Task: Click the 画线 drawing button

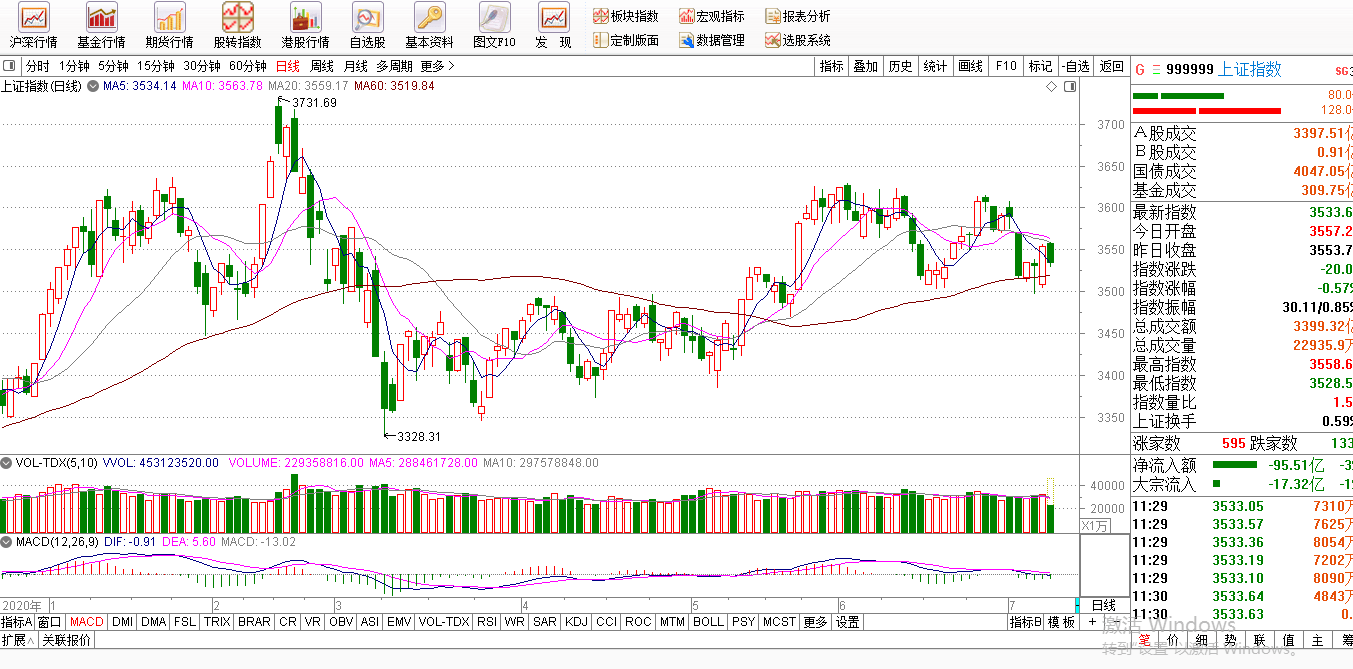Action: pyautogui.click(x=970, y=66)
